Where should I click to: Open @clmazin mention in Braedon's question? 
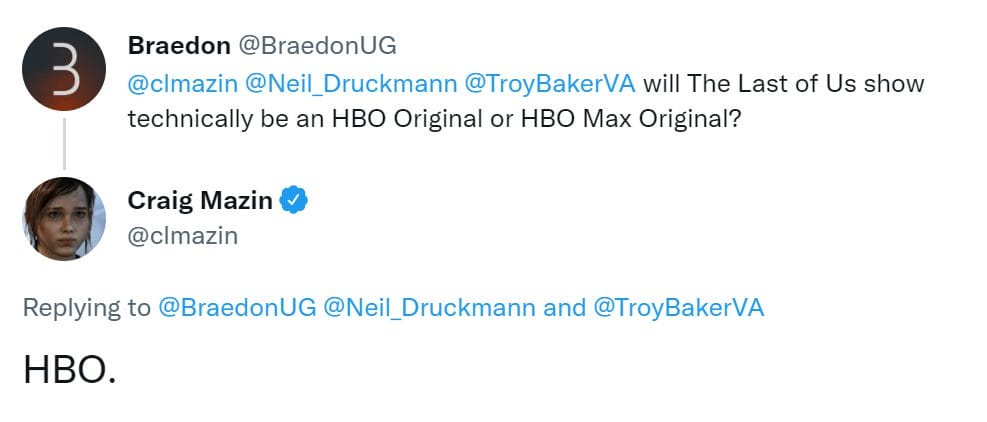click(x=181, y=82)
